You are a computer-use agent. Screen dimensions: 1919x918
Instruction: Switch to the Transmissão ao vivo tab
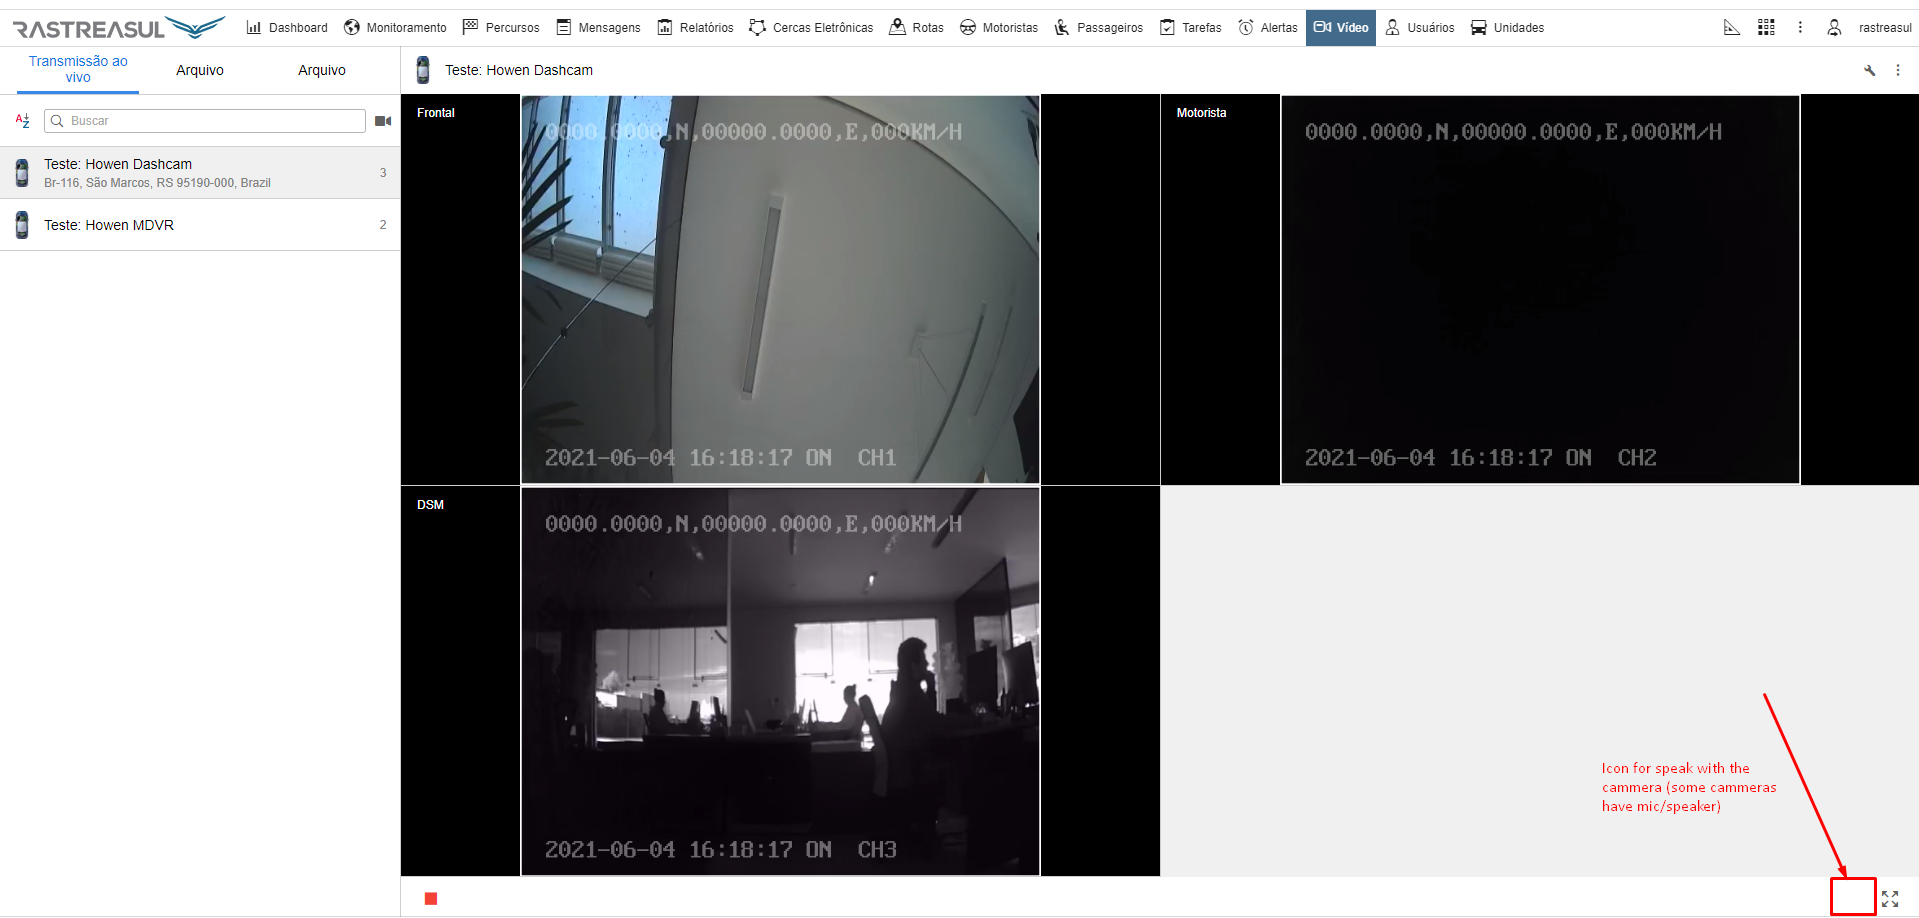pyautogui.click(x=78, y=69)
